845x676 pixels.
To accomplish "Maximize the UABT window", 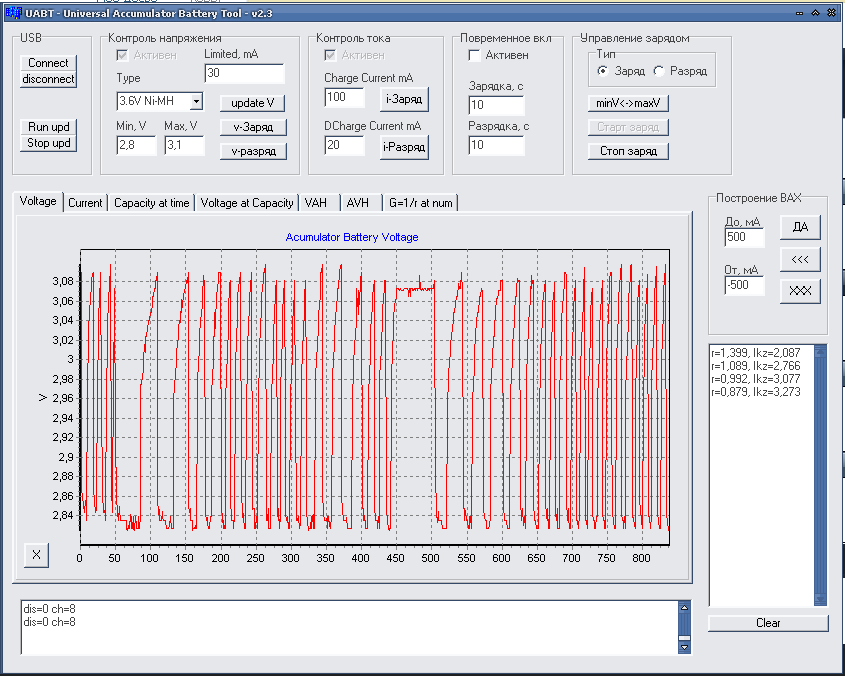I will 815,13.
